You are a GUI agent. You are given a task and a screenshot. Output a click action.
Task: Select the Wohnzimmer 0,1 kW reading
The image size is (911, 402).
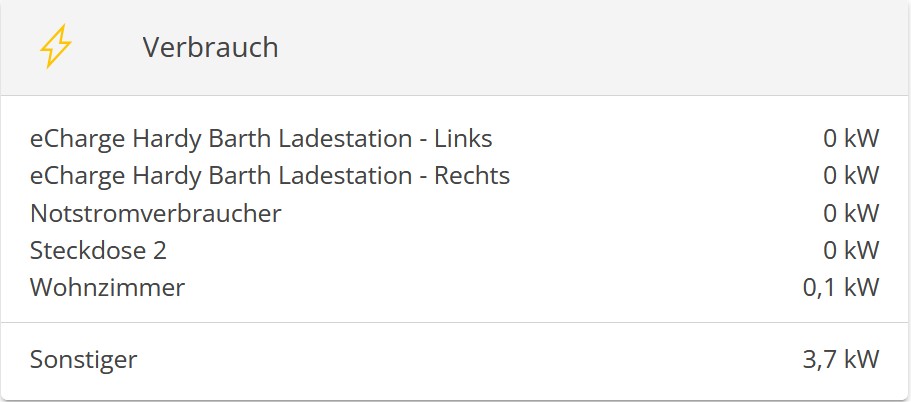click(840, 288)
